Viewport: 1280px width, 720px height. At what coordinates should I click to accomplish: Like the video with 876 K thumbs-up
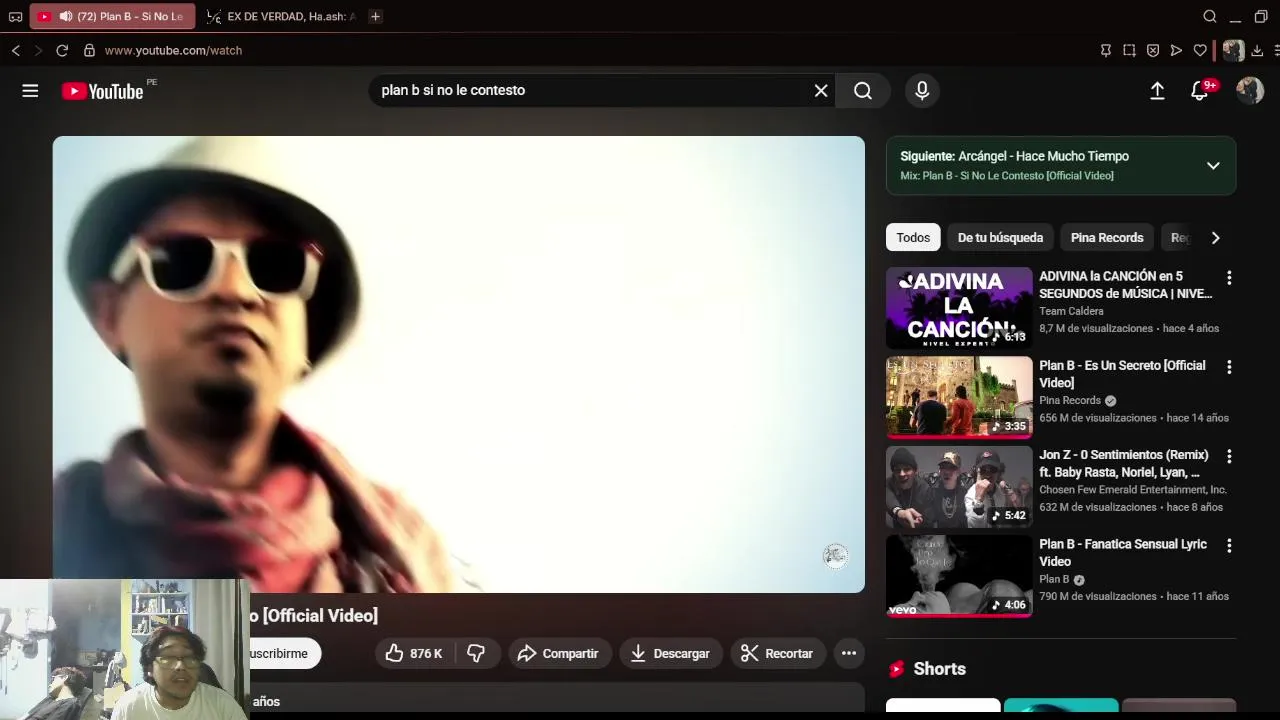tap(414, 653)
